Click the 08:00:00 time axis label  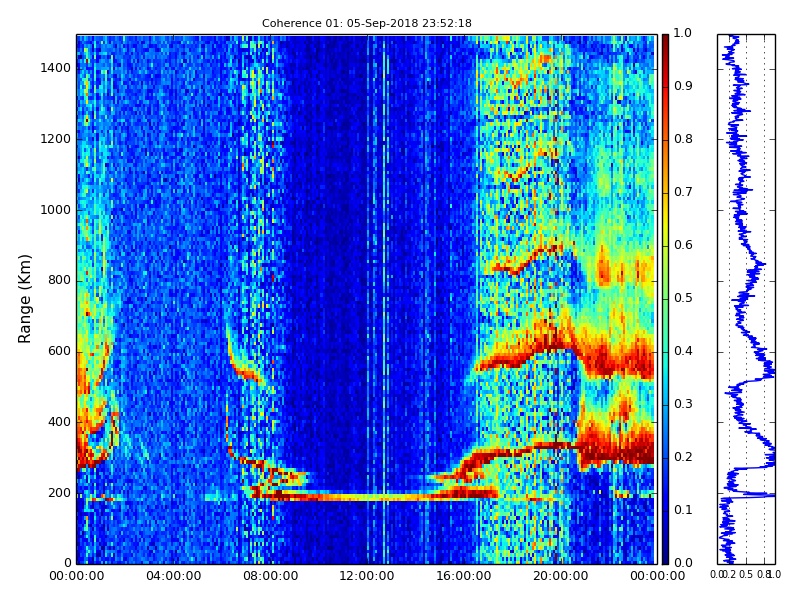[x=270, y=576]
